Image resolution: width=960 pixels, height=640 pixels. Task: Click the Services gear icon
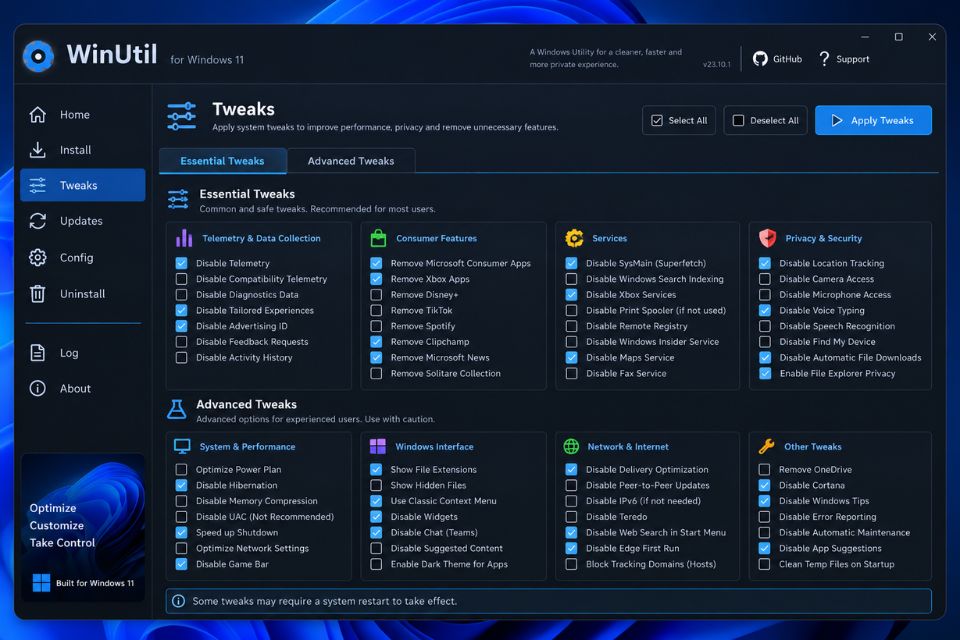click(574, 238)
